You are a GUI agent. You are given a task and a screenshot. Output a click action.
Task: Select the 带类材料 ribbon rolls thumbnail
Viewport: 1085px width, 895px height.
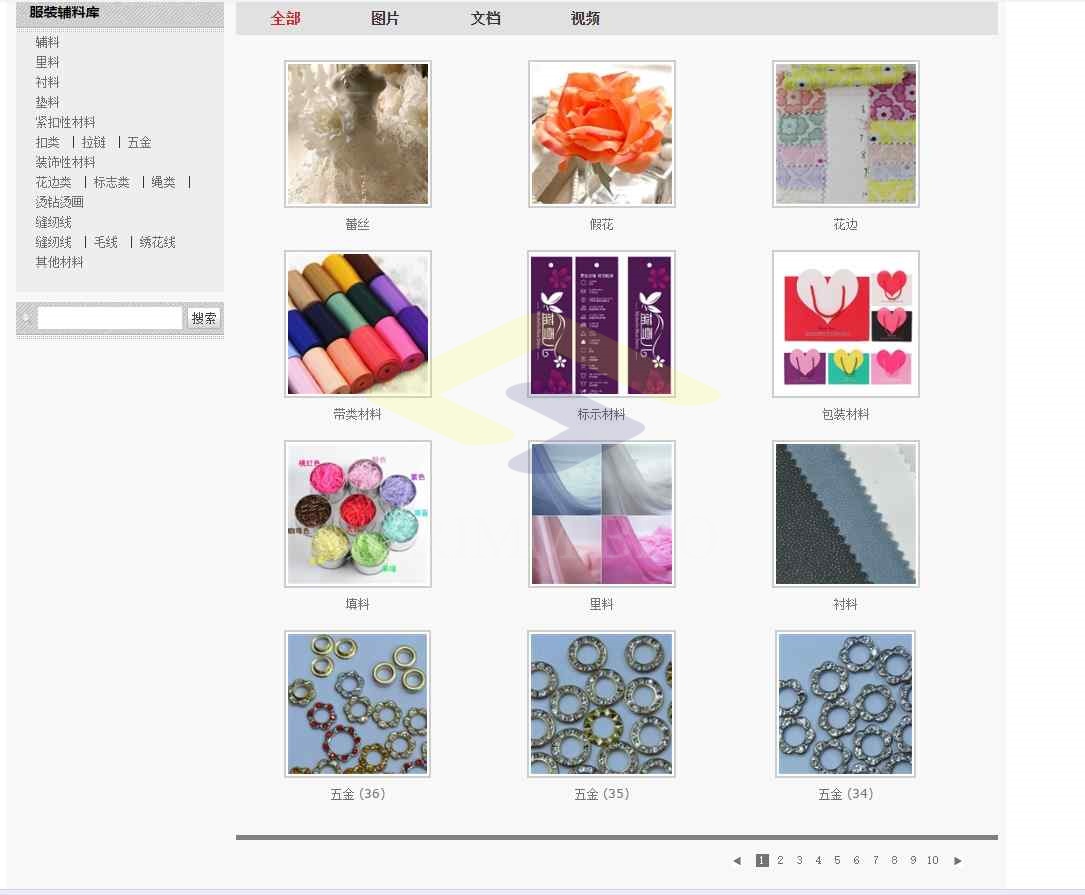[x=357, y=324]
